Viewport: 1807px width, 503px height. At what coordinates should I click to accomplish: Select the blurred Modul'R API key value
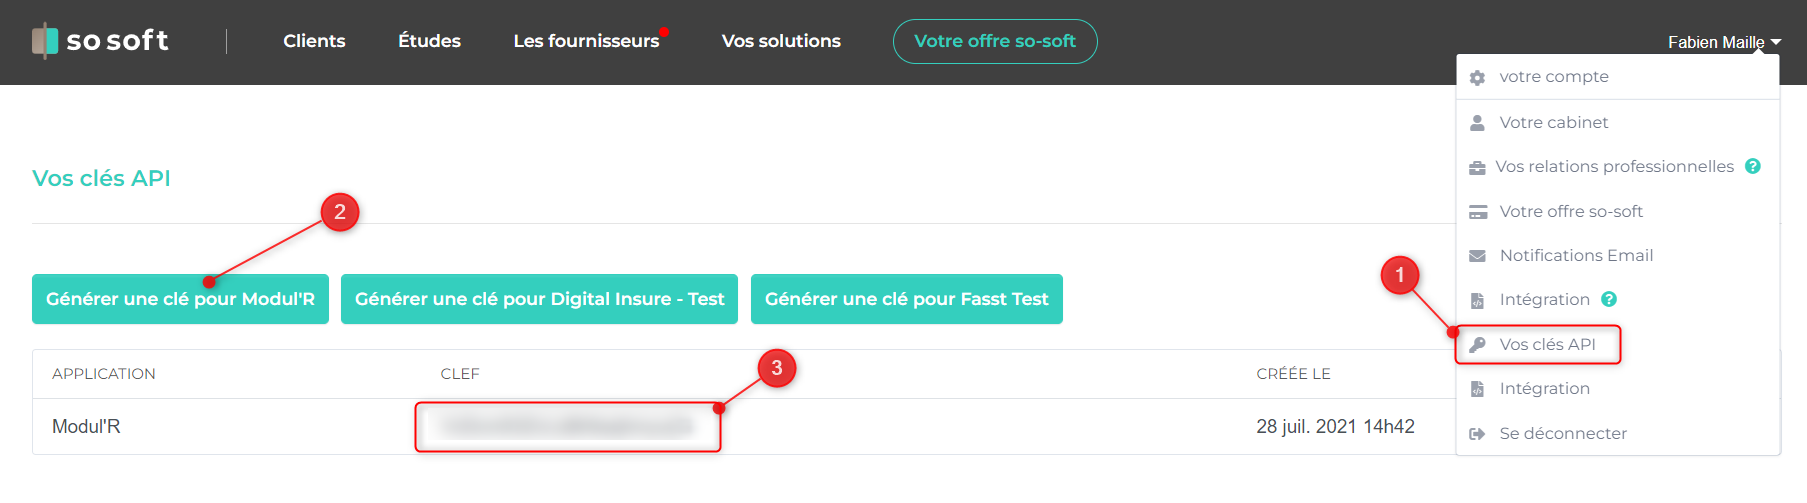(x=567, y=427)
